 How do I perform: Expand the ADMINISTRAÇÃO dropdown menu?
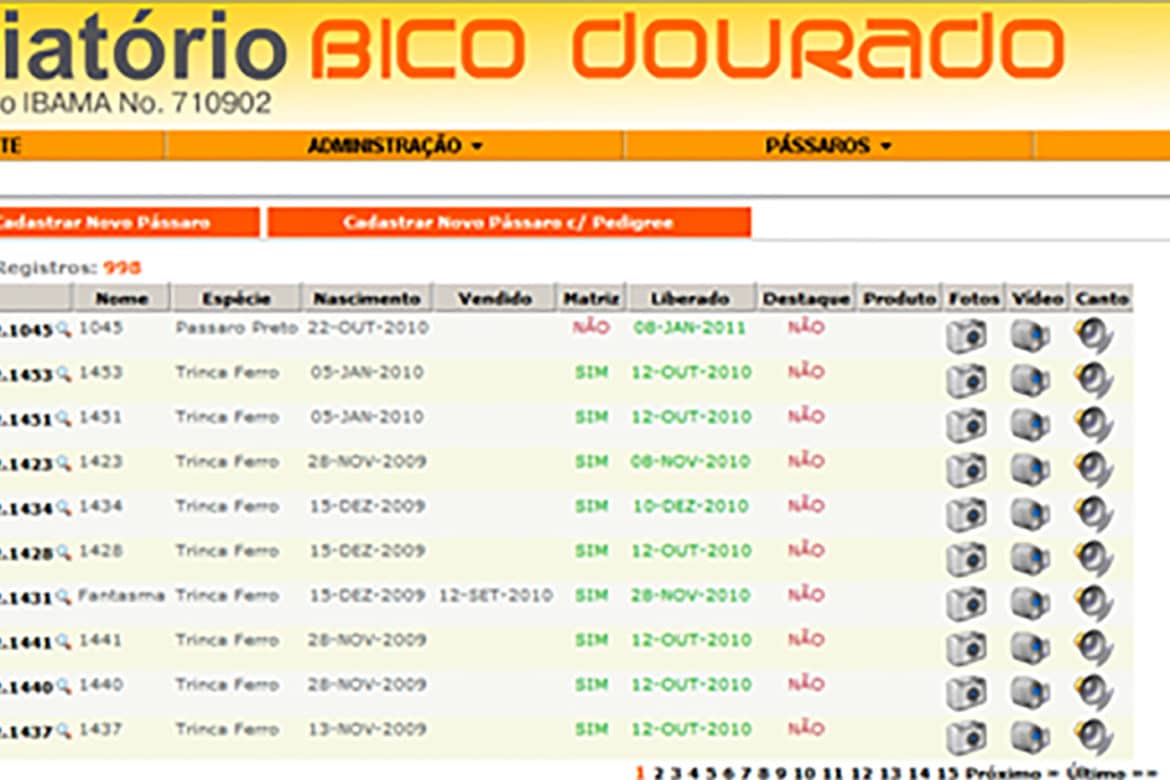[395, 146]
